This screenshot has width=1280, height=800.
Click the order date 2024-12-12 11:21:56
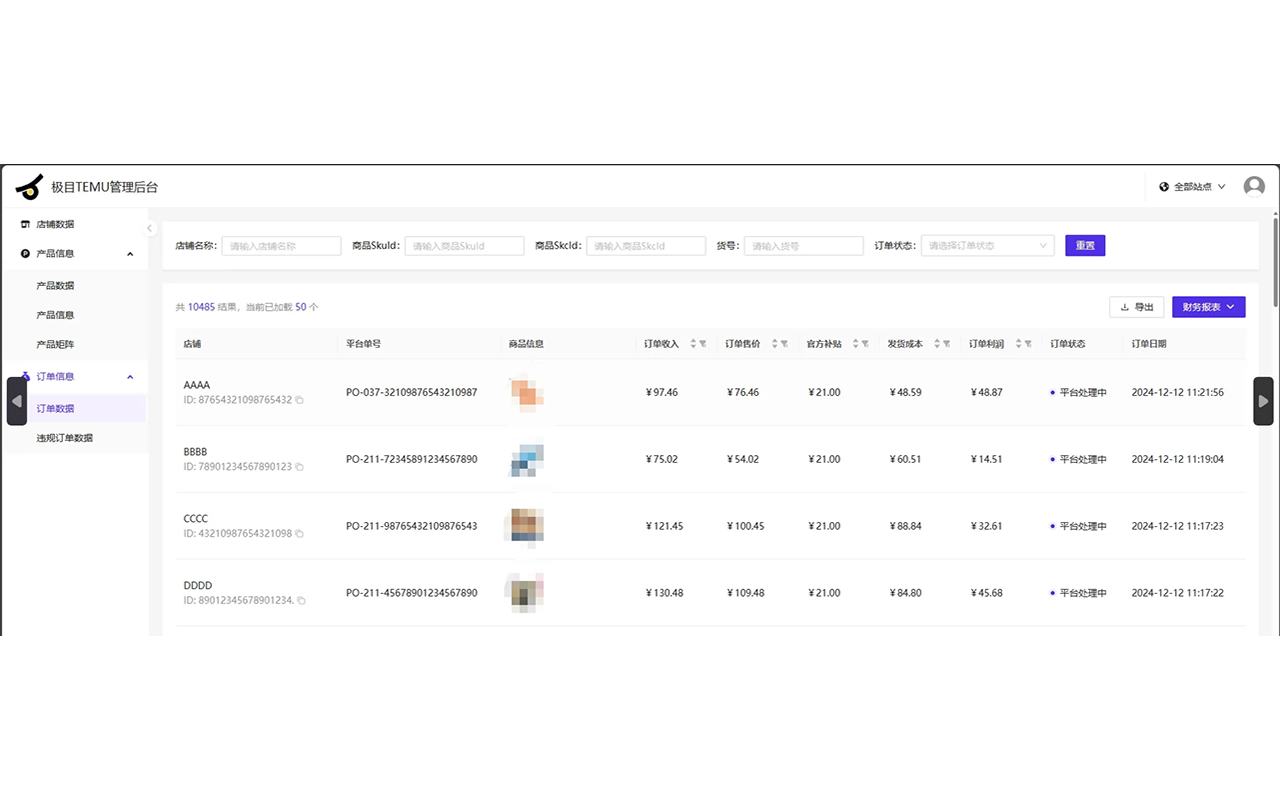(x=1178, y=393)
